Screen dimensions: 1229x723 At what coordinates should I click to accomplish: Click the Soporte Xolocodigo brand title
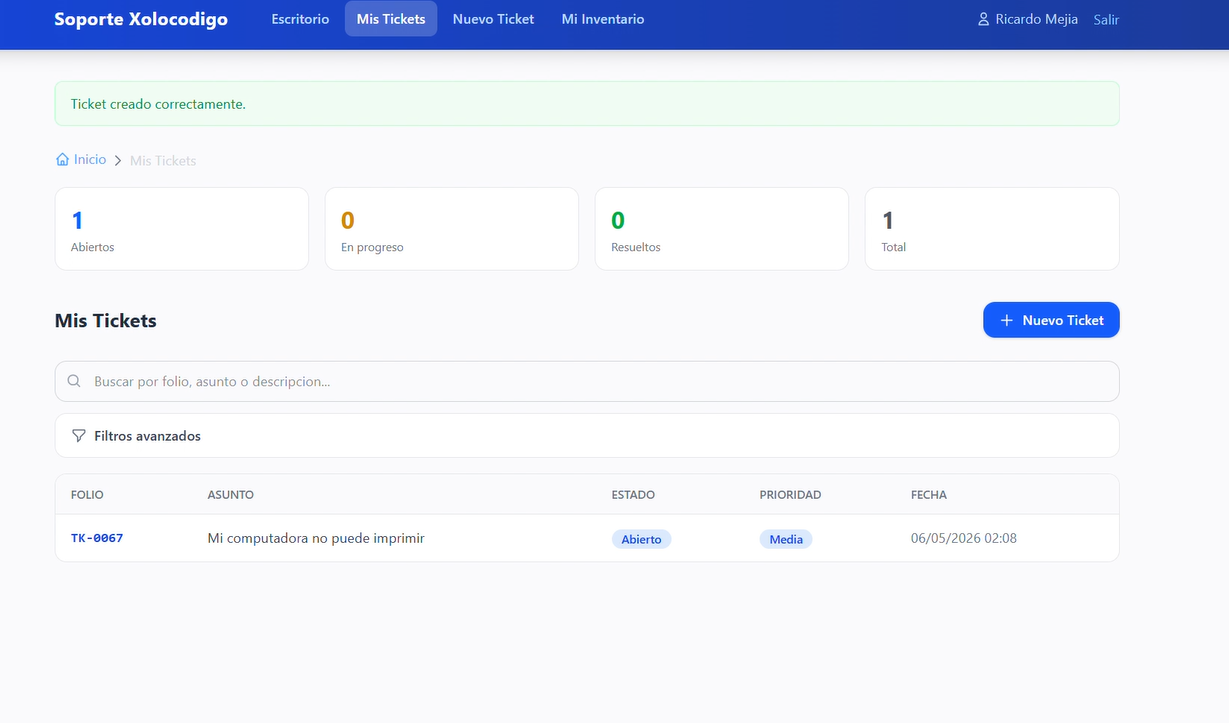tap(141, 19)
